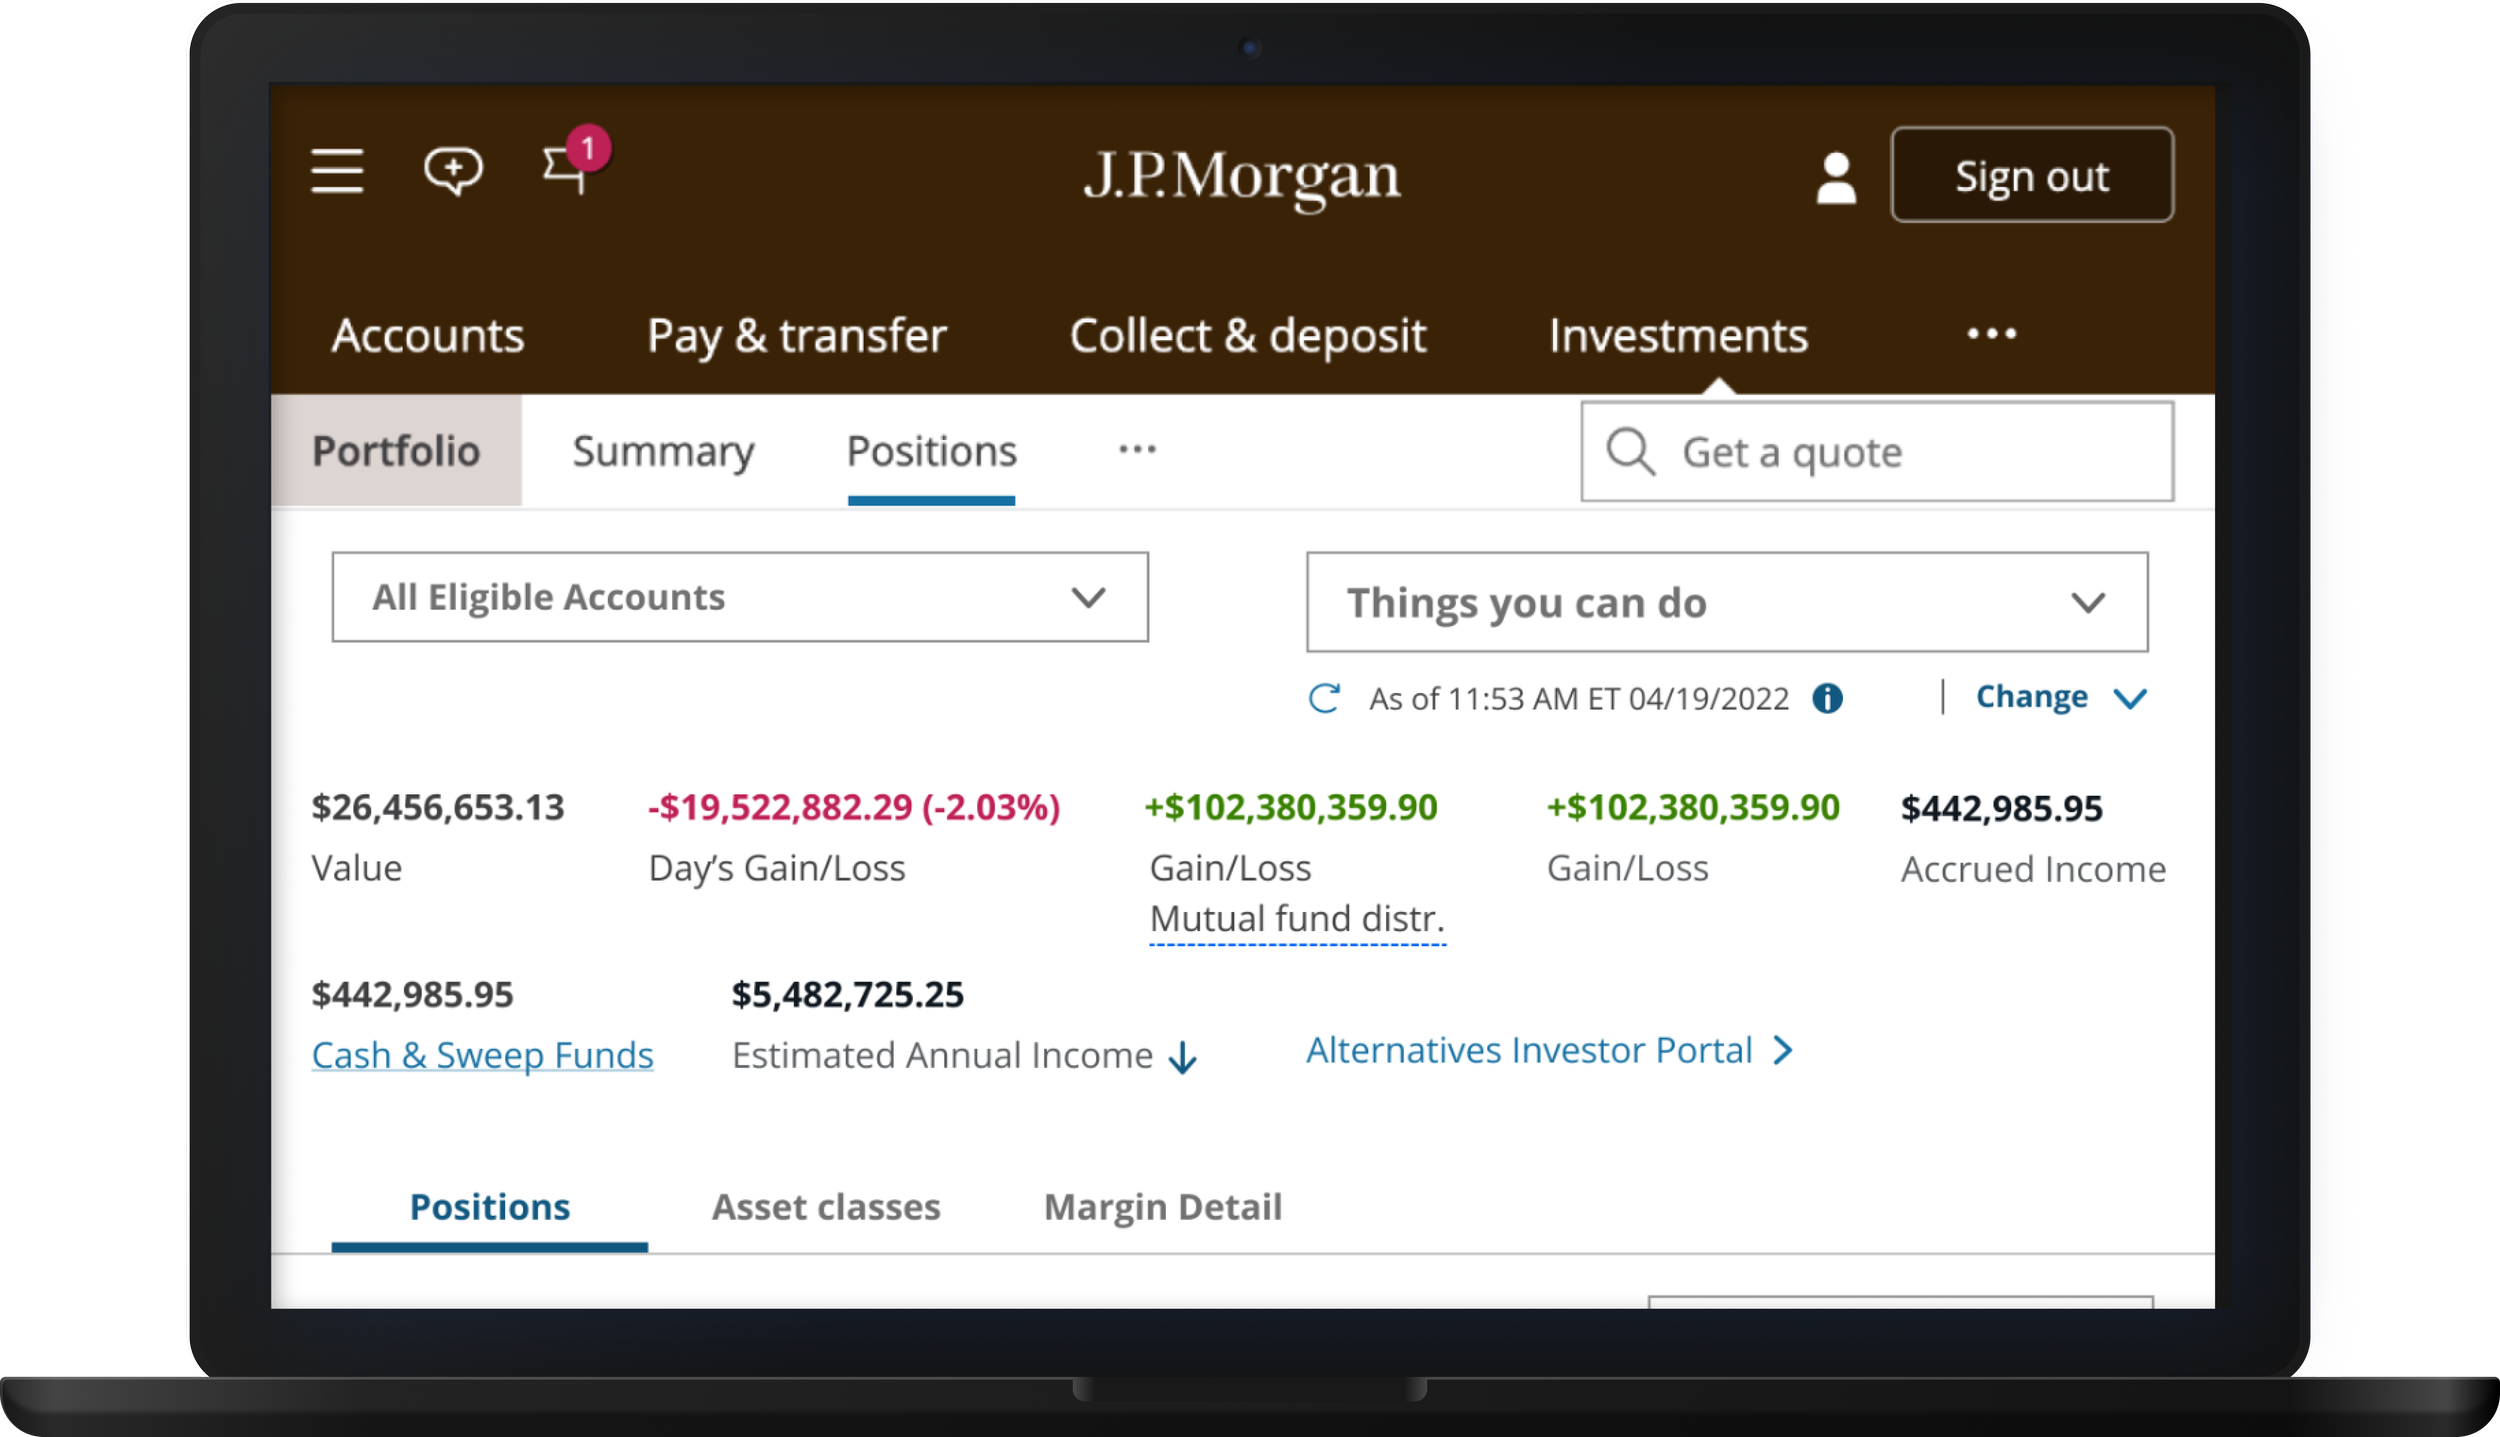
Task: Switch to the Summary tab
Action: tap(663, 451)
